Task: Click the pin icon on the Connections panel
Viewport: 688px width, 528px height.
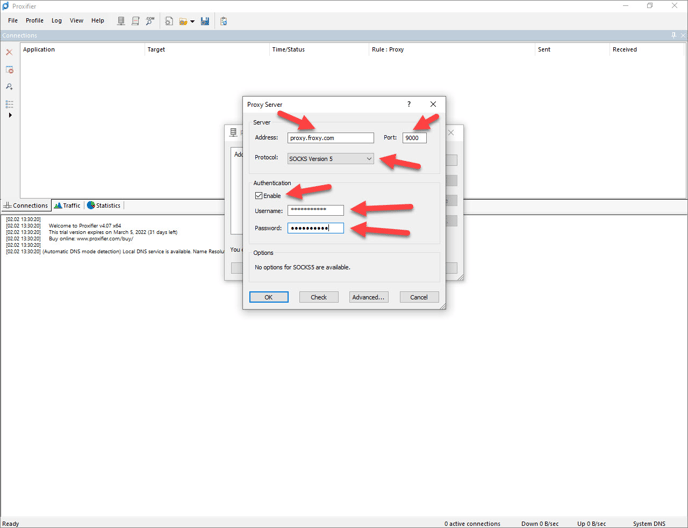Action: tap(674, 35)
